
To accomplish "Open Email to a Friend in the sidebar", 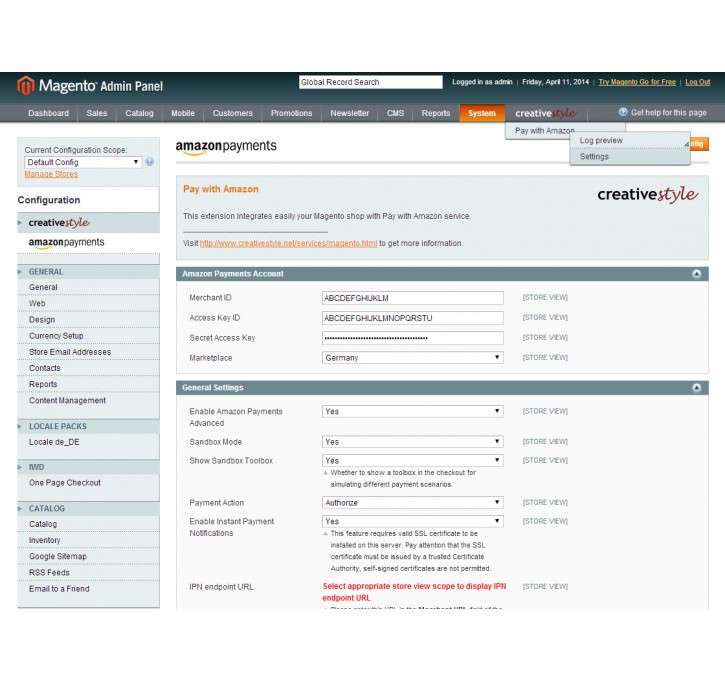I will click(x=88, y=588).
